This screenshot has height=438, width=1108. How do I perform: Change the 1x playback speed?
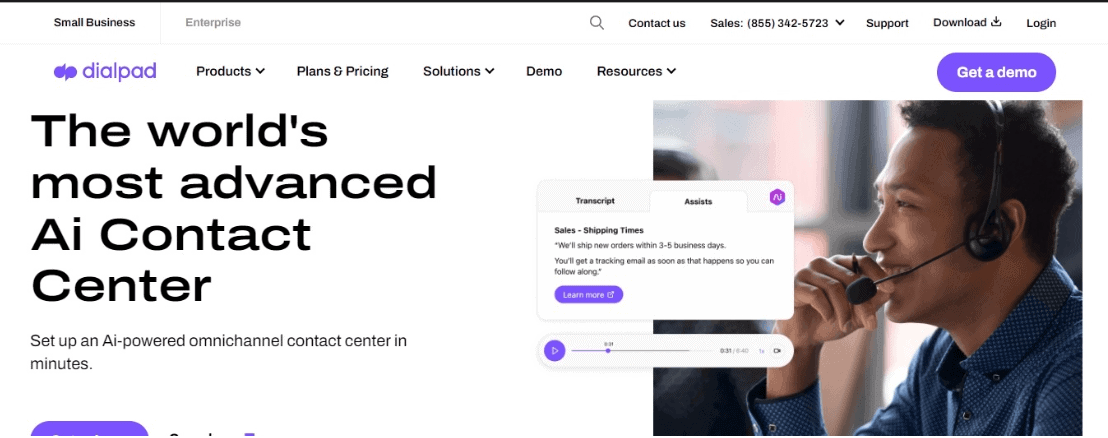(762, 350)
